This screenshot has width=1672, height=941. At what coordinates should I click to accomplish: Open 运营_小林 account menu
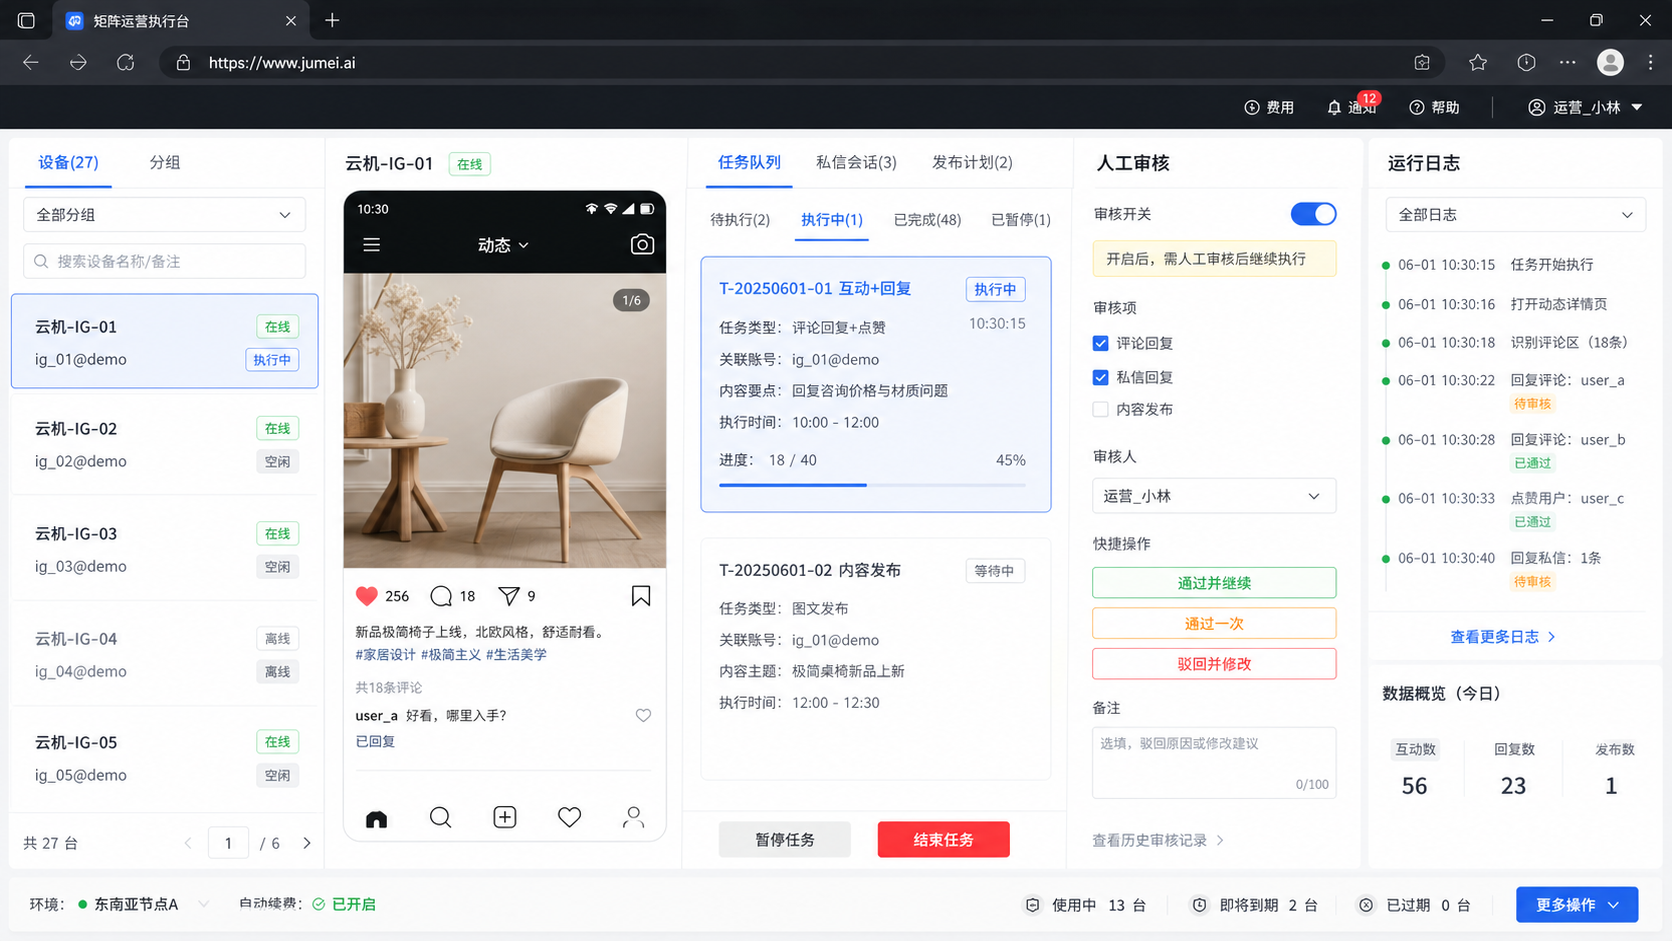click(x=1585, y=107)
